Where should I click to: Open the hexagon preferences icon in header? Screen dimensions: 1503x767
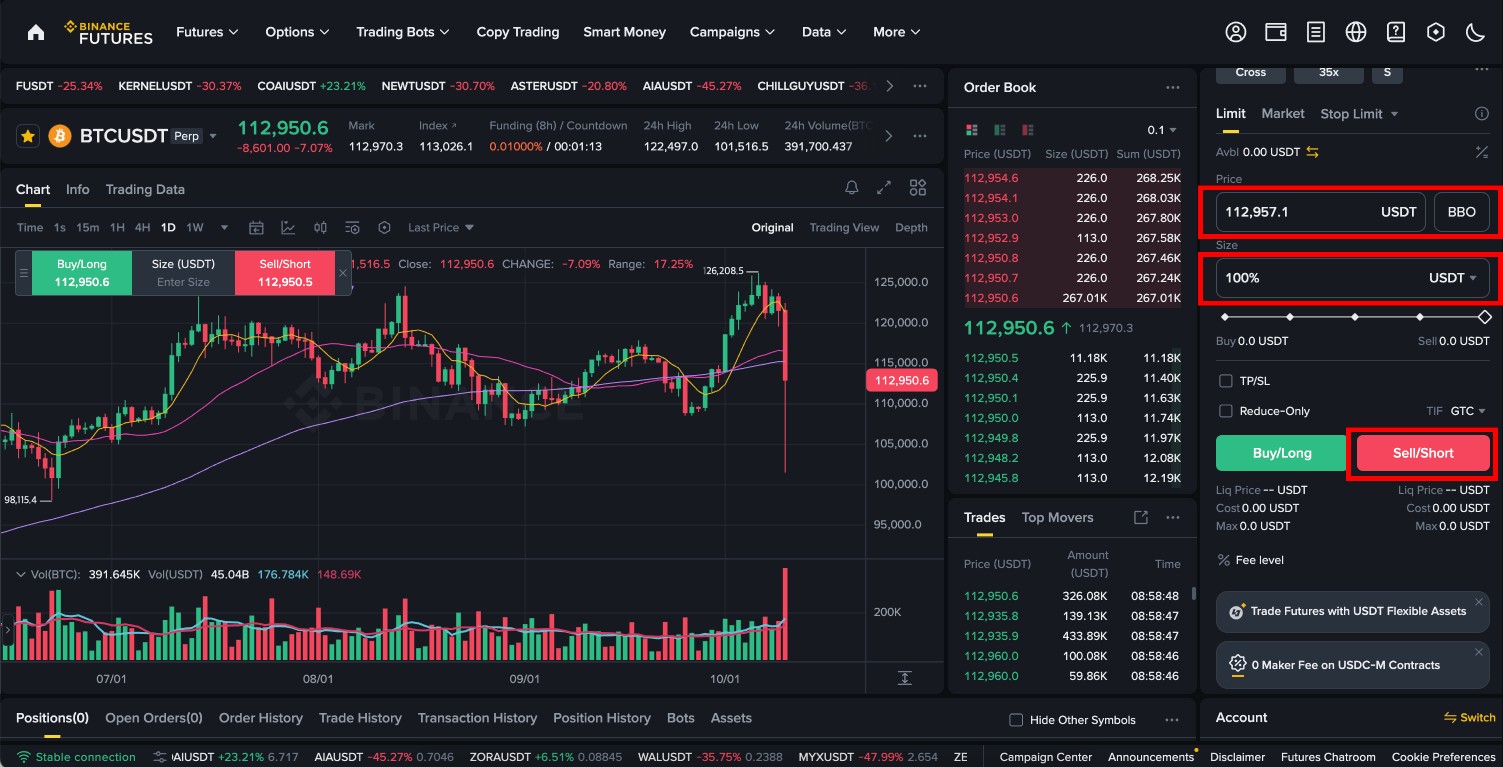tap(1436, 32)
